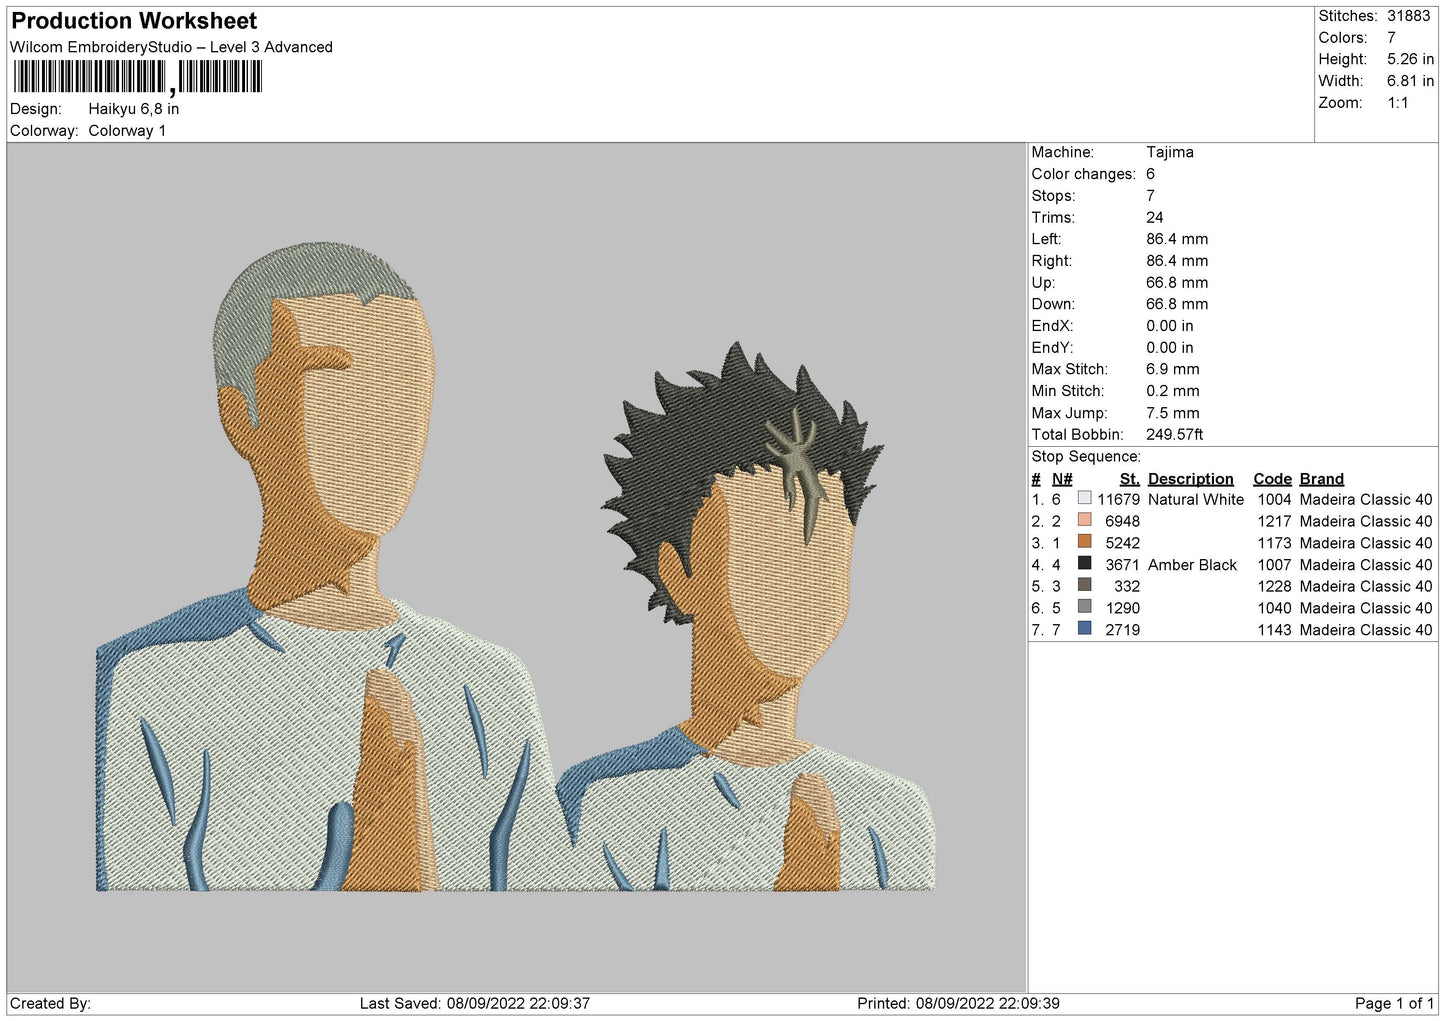Screen dimensions: 1445x1021
Task: Click the Stops value 7
Action: pyautogui.click(x=1150, y=196)
